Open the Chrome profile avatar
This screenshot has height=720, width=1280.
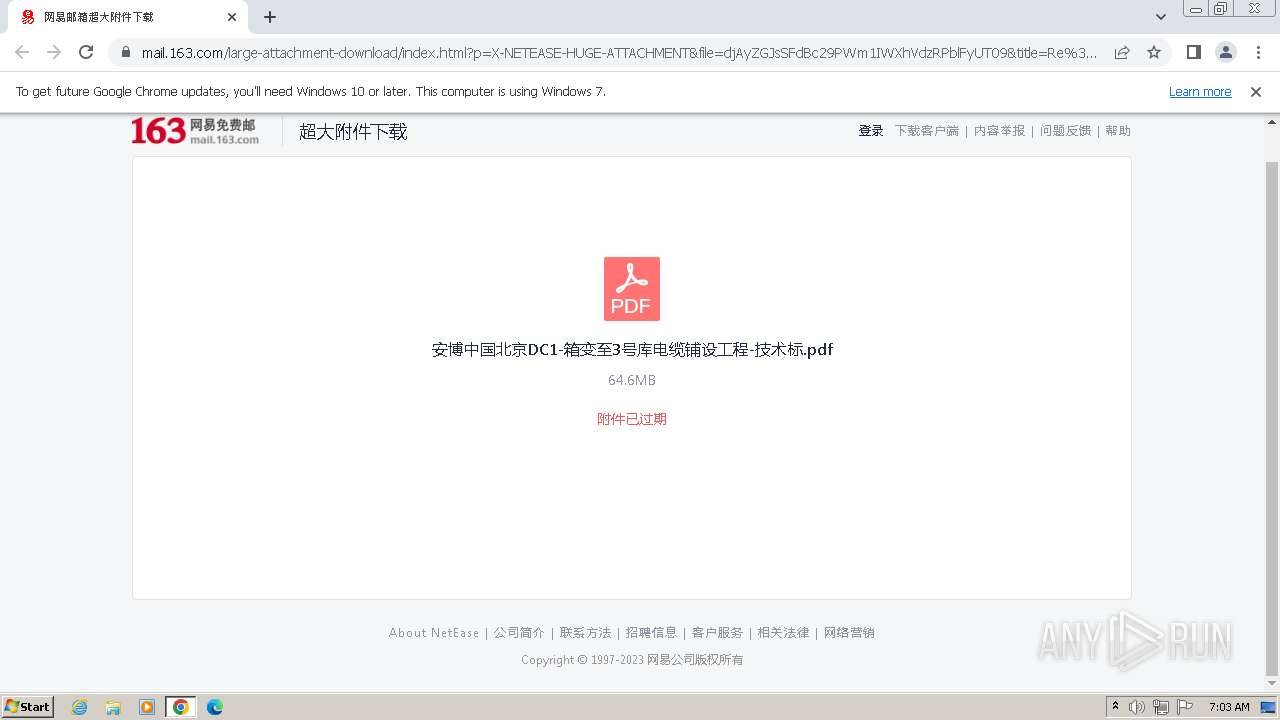click(1226, 52)
